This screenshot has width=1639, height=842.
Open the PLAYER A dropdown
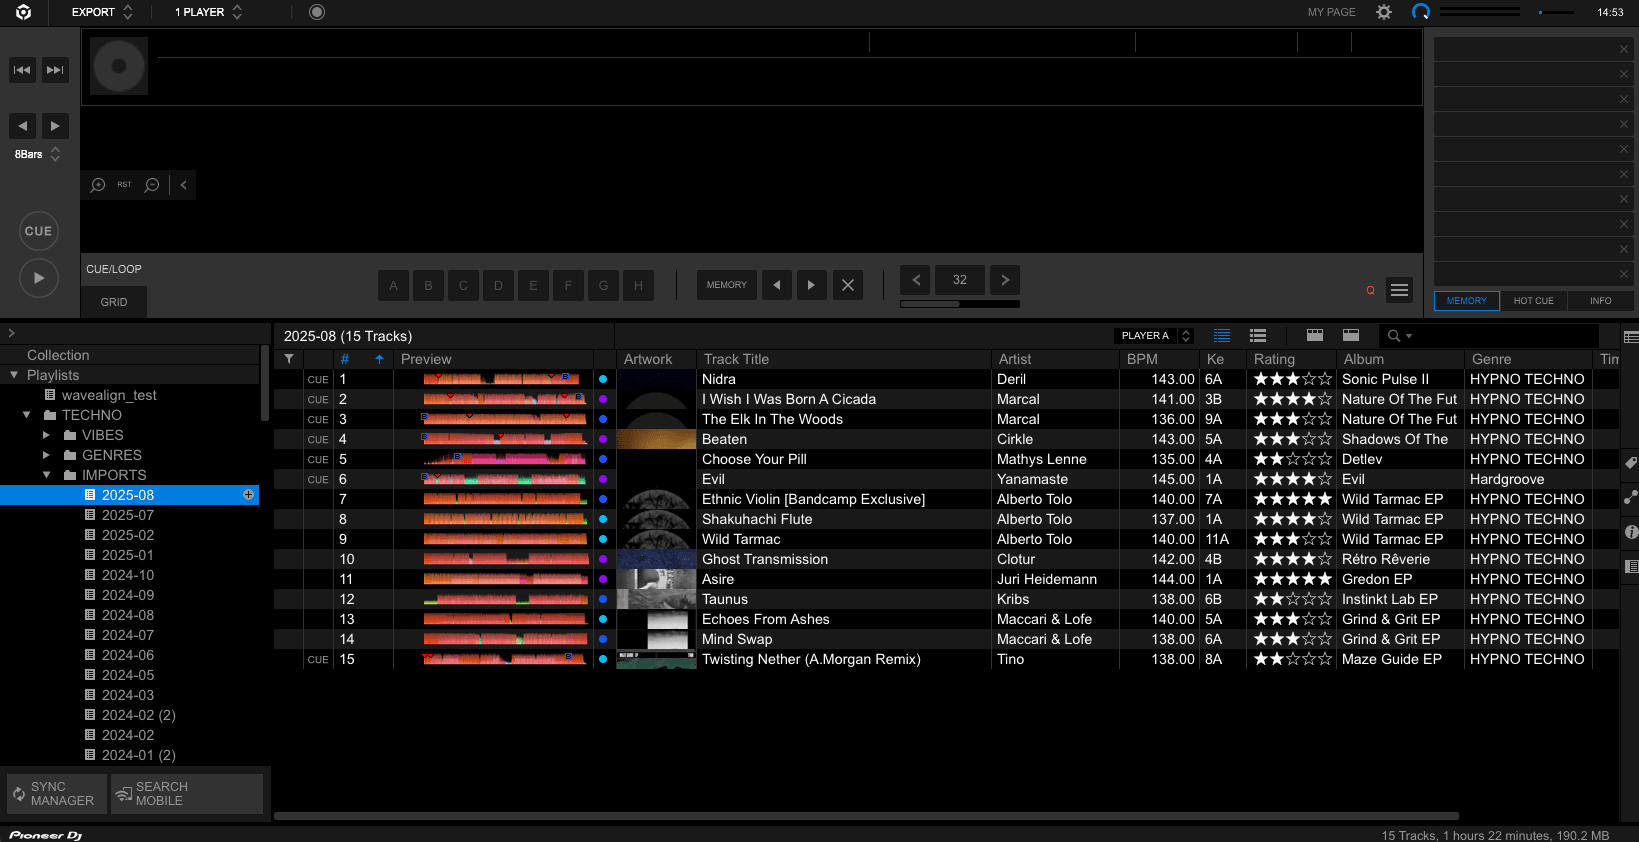click(x=1154, y=336)
